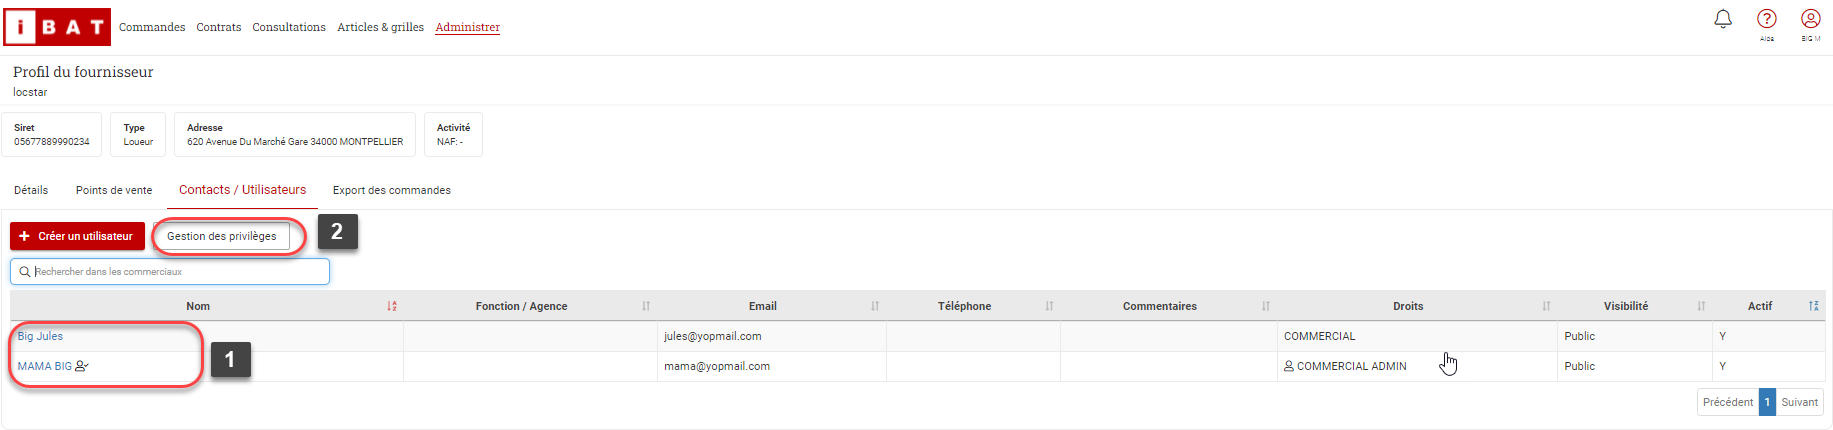Open the Administrer menu
The height and width of the screenshot is (430, 1833).
click(468, 27)
